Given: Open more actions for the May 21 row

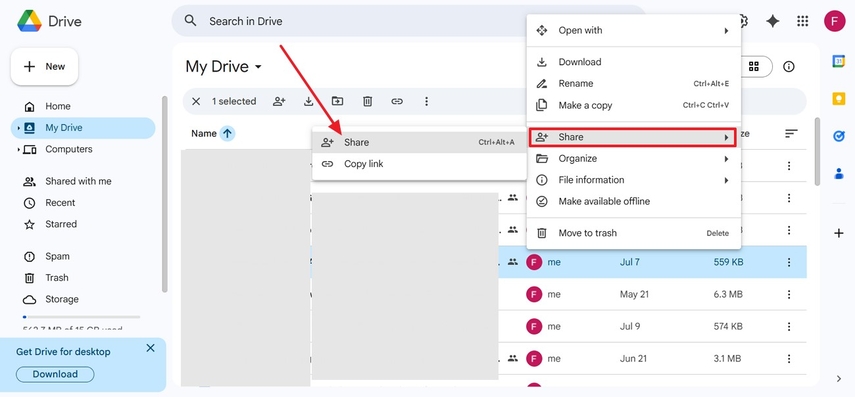Looking at the screenshot, I should pos(788,294).
